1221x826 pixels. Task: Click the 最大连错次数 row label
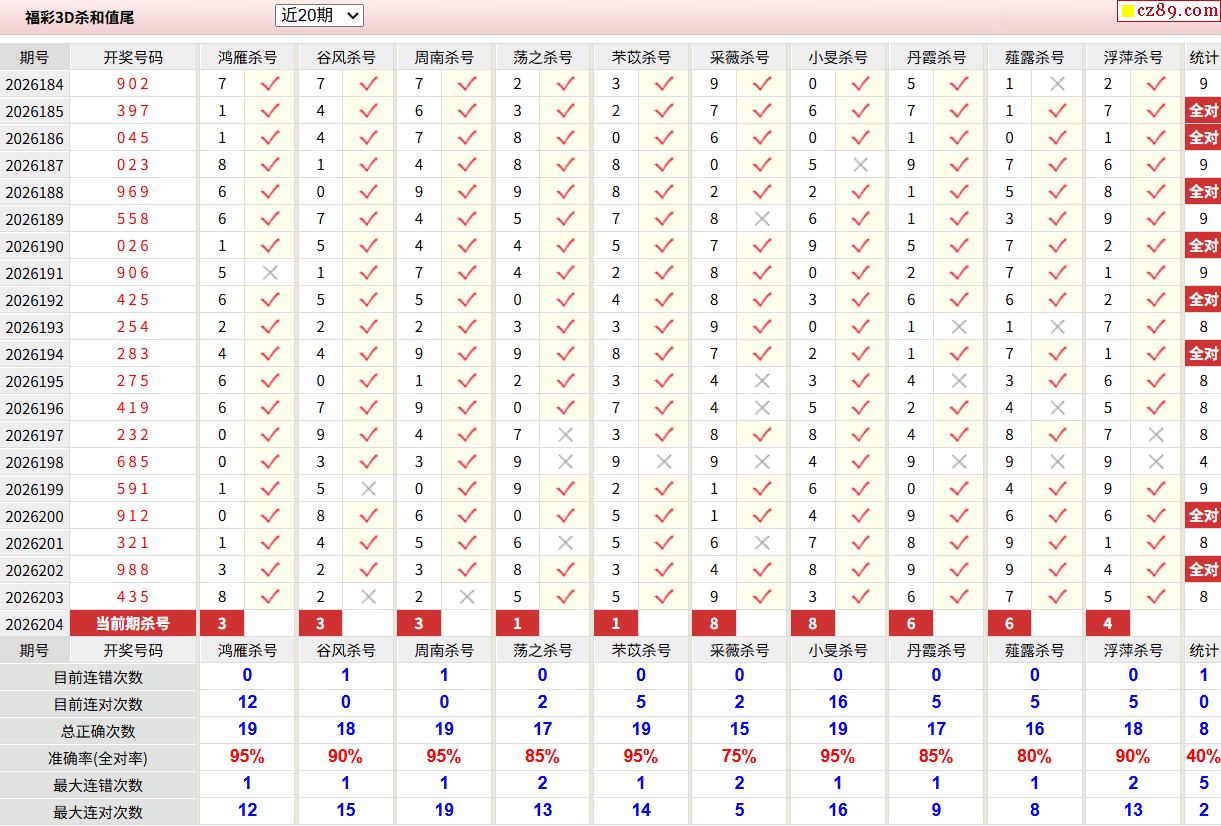coord(98,785)
